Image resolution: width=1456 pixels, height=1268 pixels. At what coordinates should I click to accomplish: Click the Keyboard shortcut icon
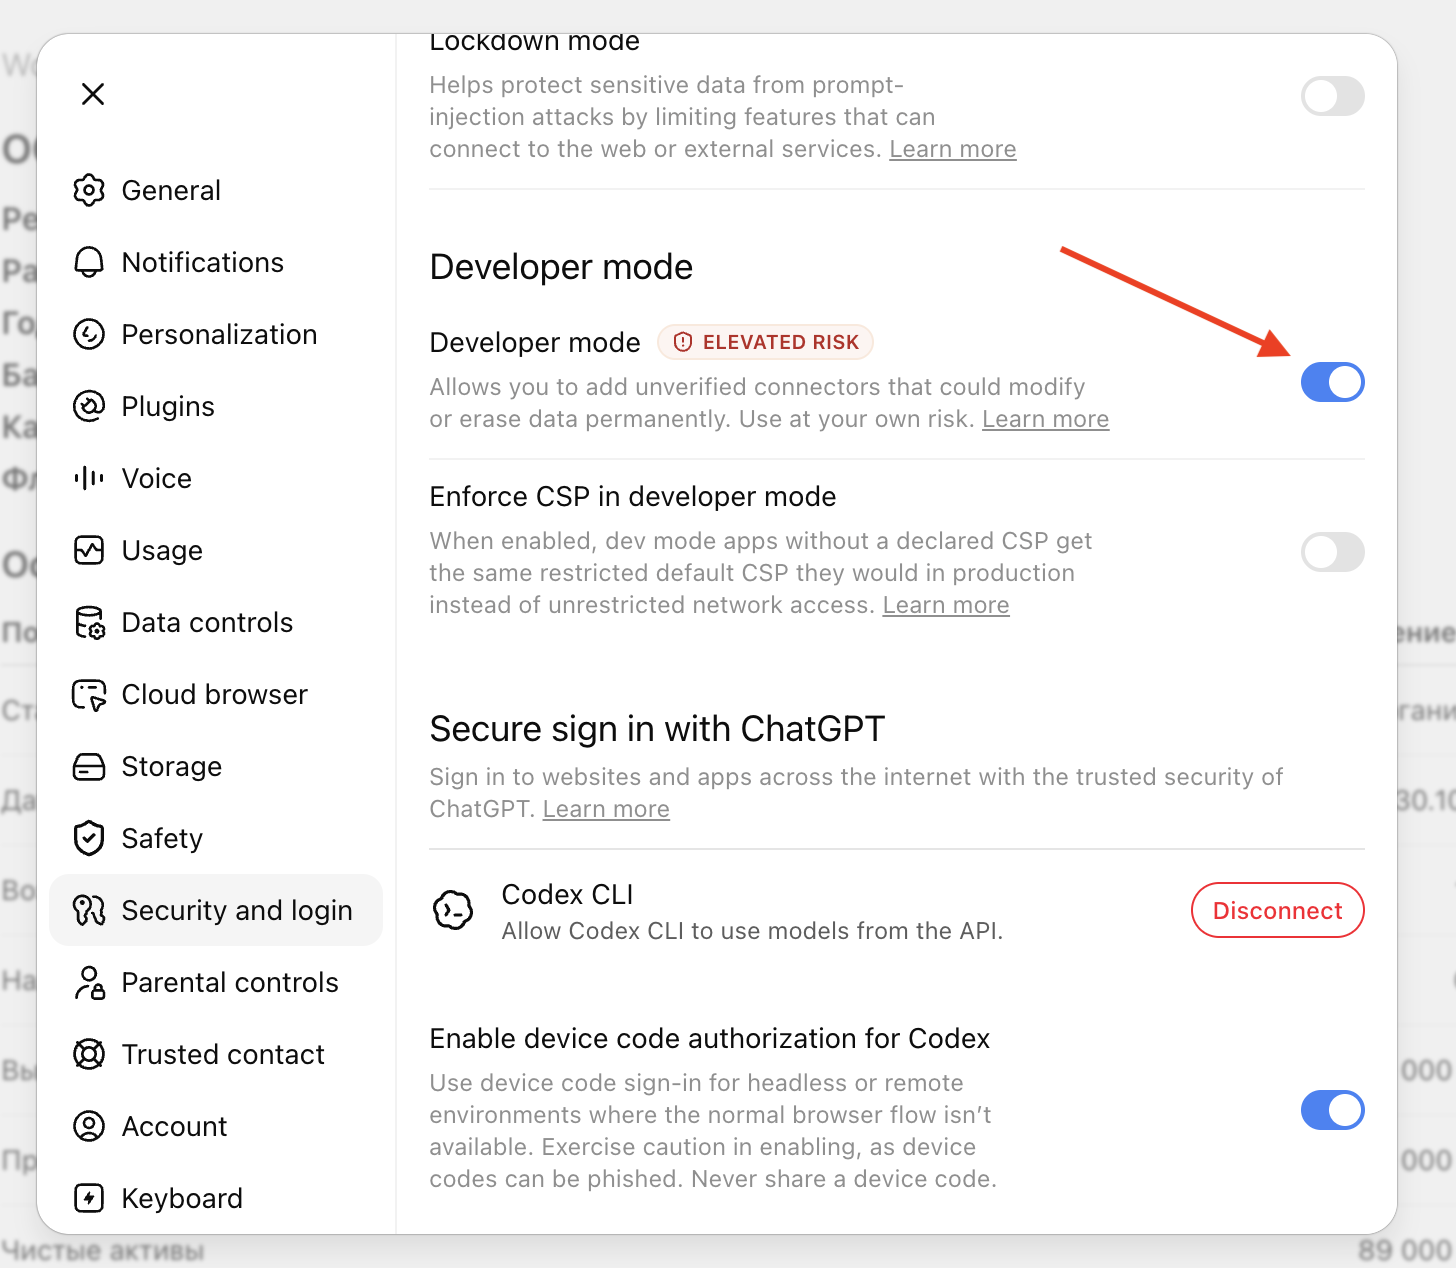[89, 1198]
